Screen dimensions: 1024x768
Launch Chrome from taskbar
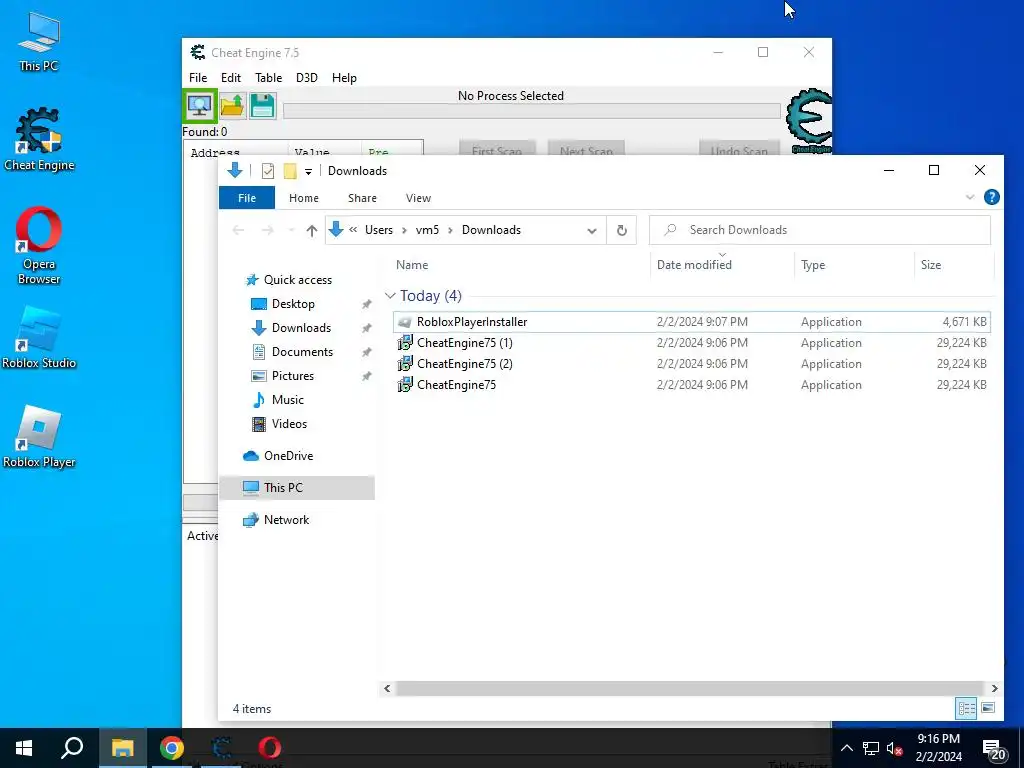(172, 748)
